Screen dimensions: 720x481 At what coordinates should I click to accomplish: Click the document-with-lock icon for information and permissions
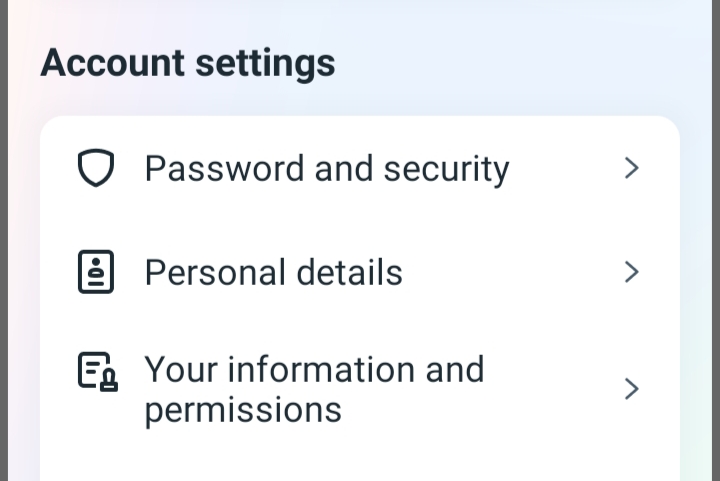click(x=98, y=372)
